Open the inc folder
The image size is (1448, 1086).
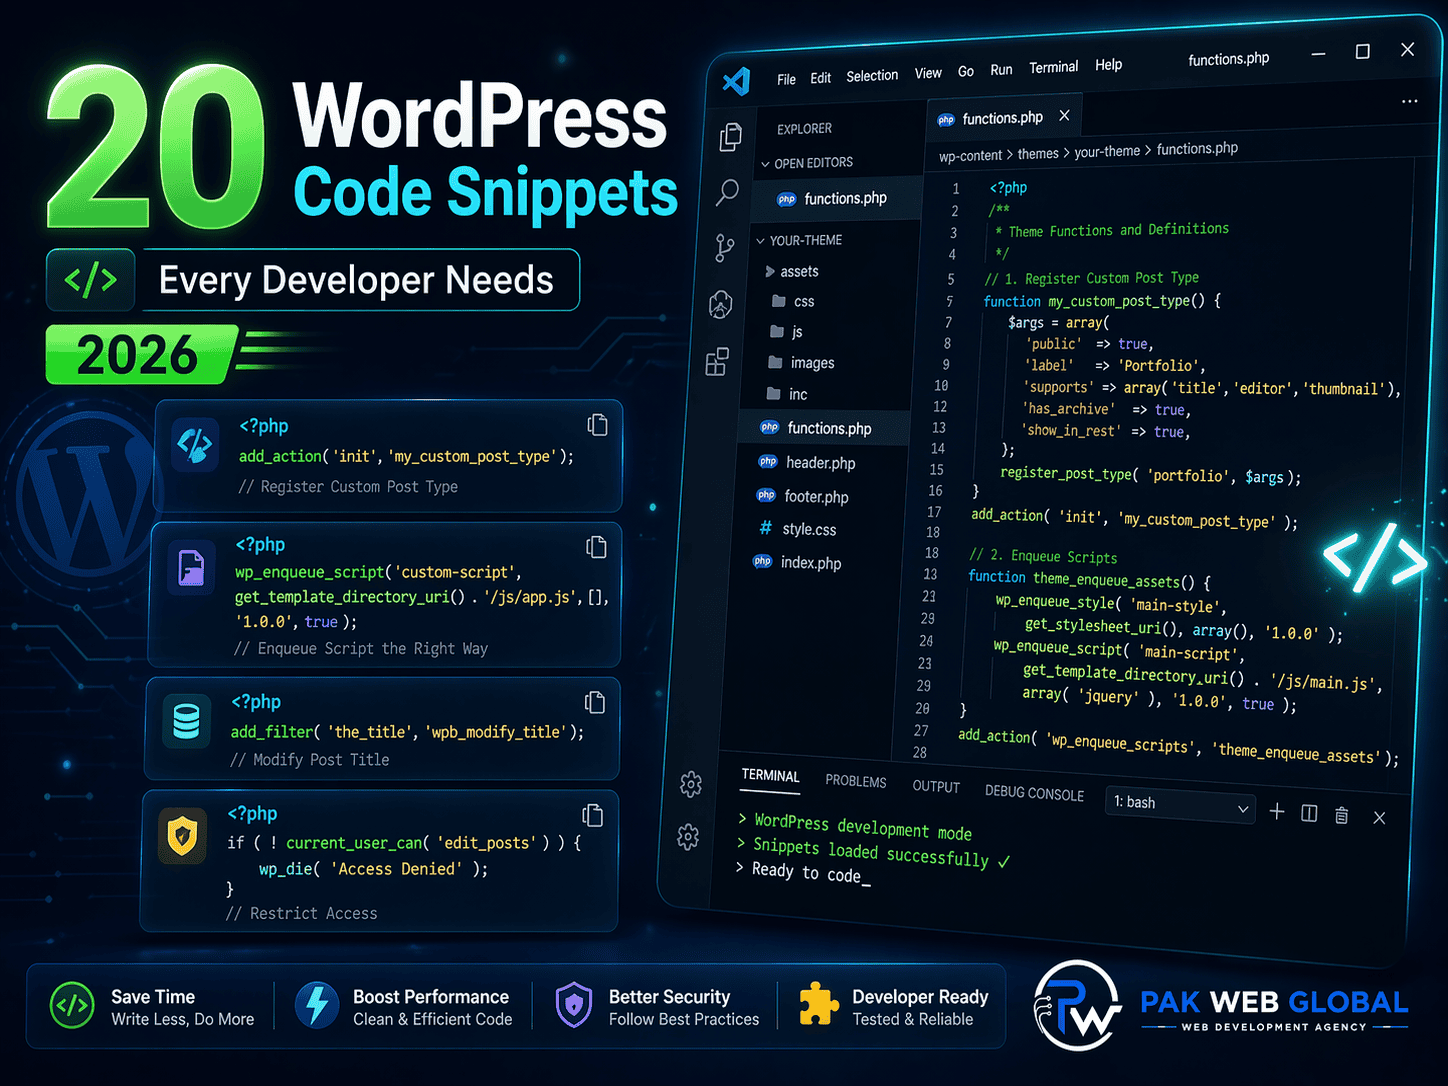coord(786,394)
